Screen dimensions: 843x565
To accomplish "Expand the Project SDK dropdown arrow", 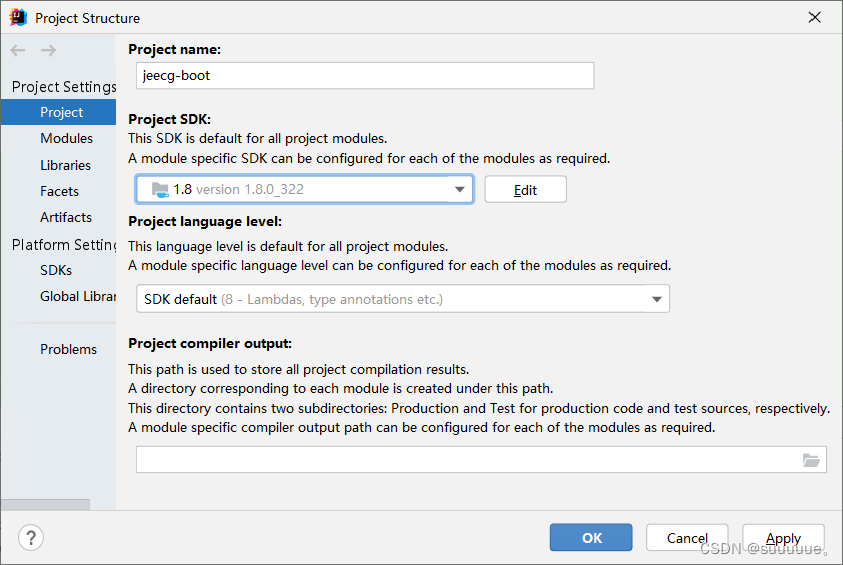I will pos(460,189).
